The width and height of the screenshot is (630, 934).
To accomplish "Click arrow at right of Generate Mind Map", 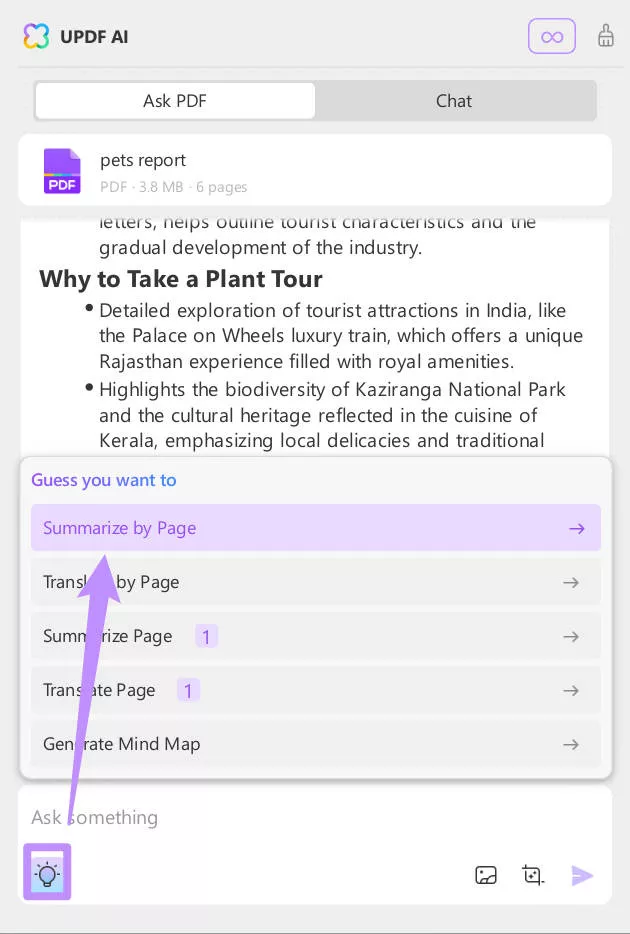I will (x=571, y=744).
